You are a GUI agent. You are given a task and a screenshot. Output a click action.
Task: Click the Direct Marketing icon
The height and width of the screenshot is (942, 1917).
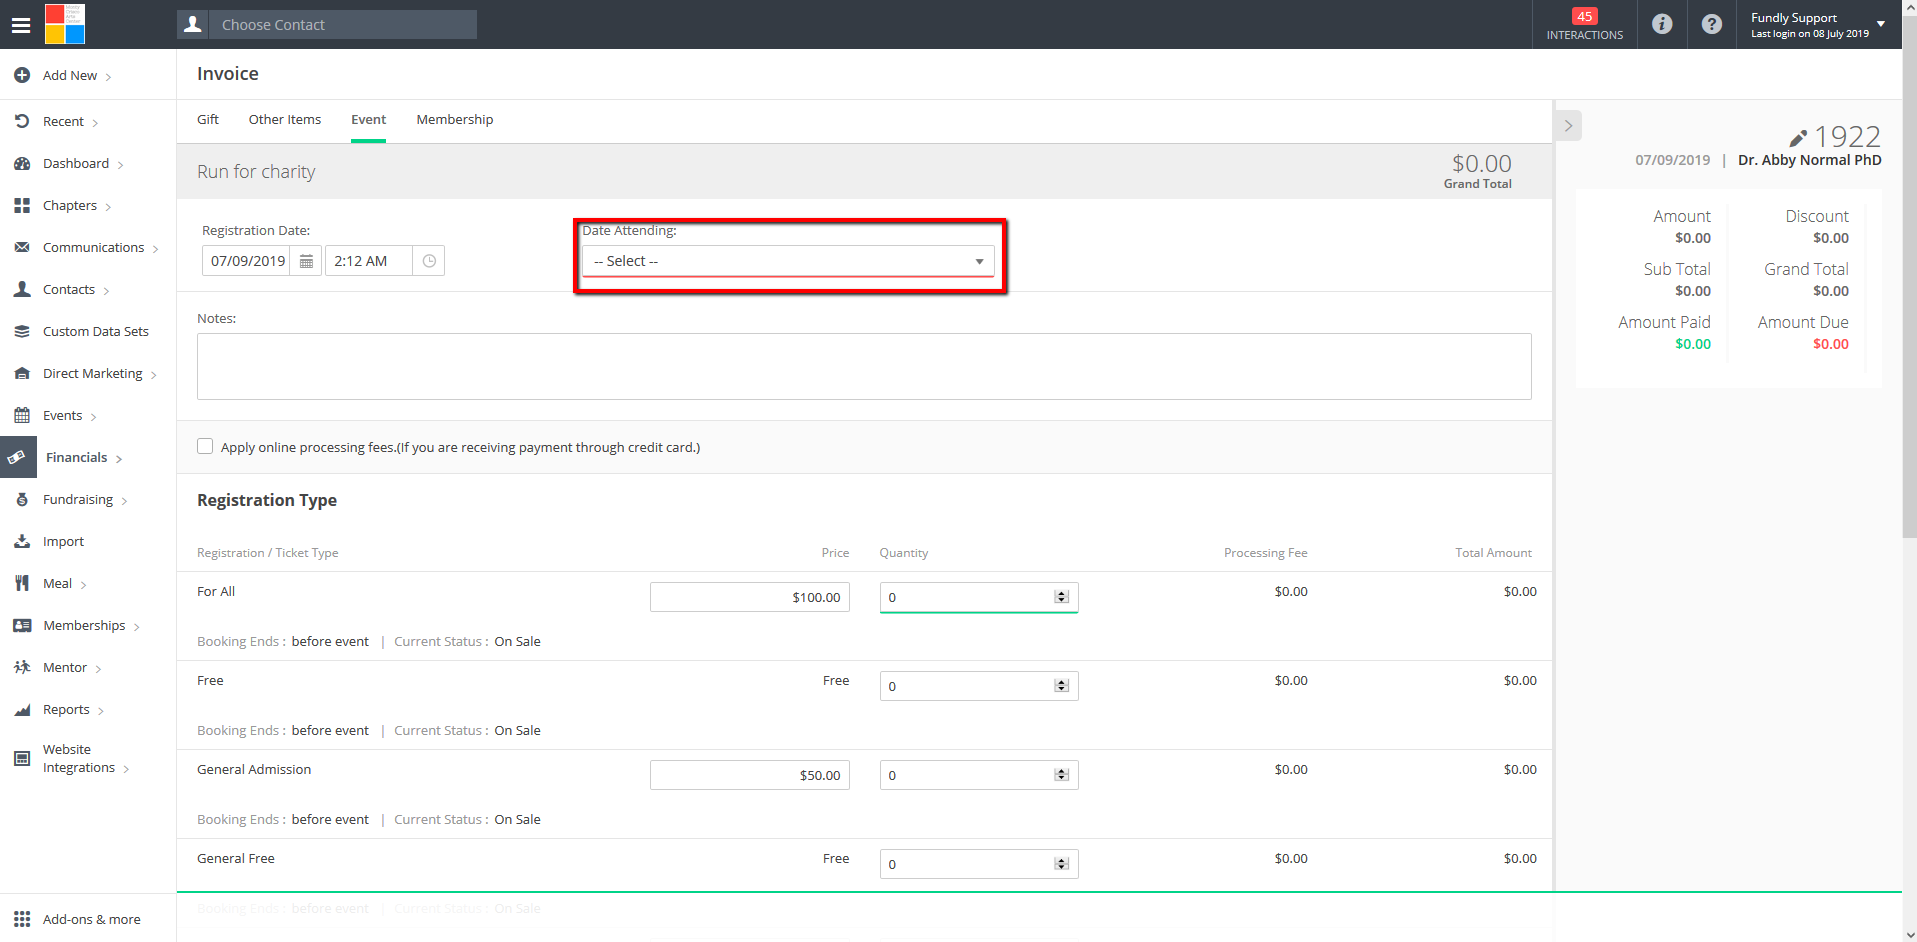[x=22, y=373]
